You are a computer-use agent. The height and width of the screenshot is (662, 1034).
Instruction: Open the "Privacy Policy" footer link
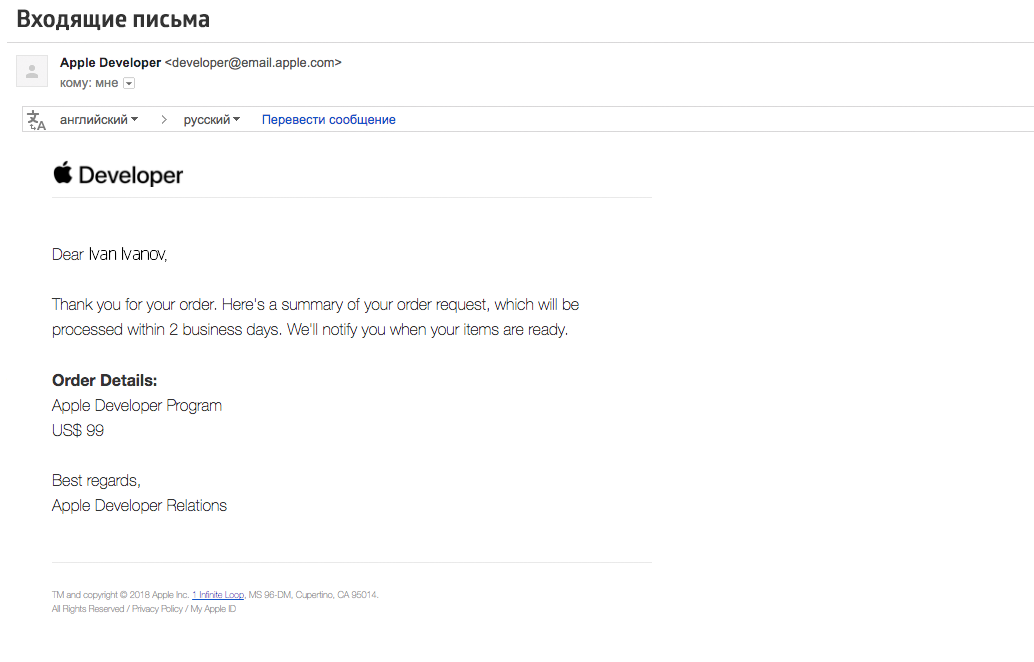[157, 609]
